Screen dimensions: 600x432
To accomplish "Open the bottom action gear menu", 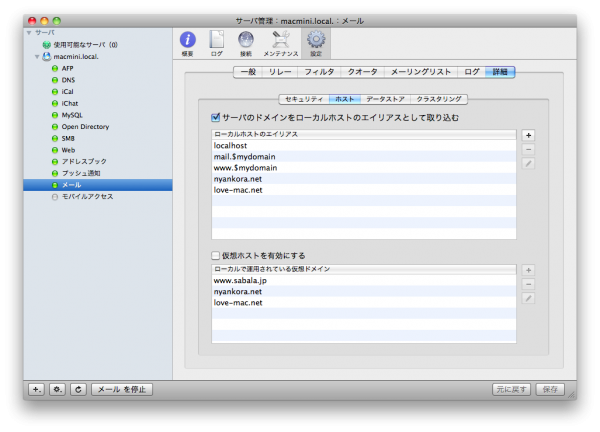I will [x=57, y=390].
